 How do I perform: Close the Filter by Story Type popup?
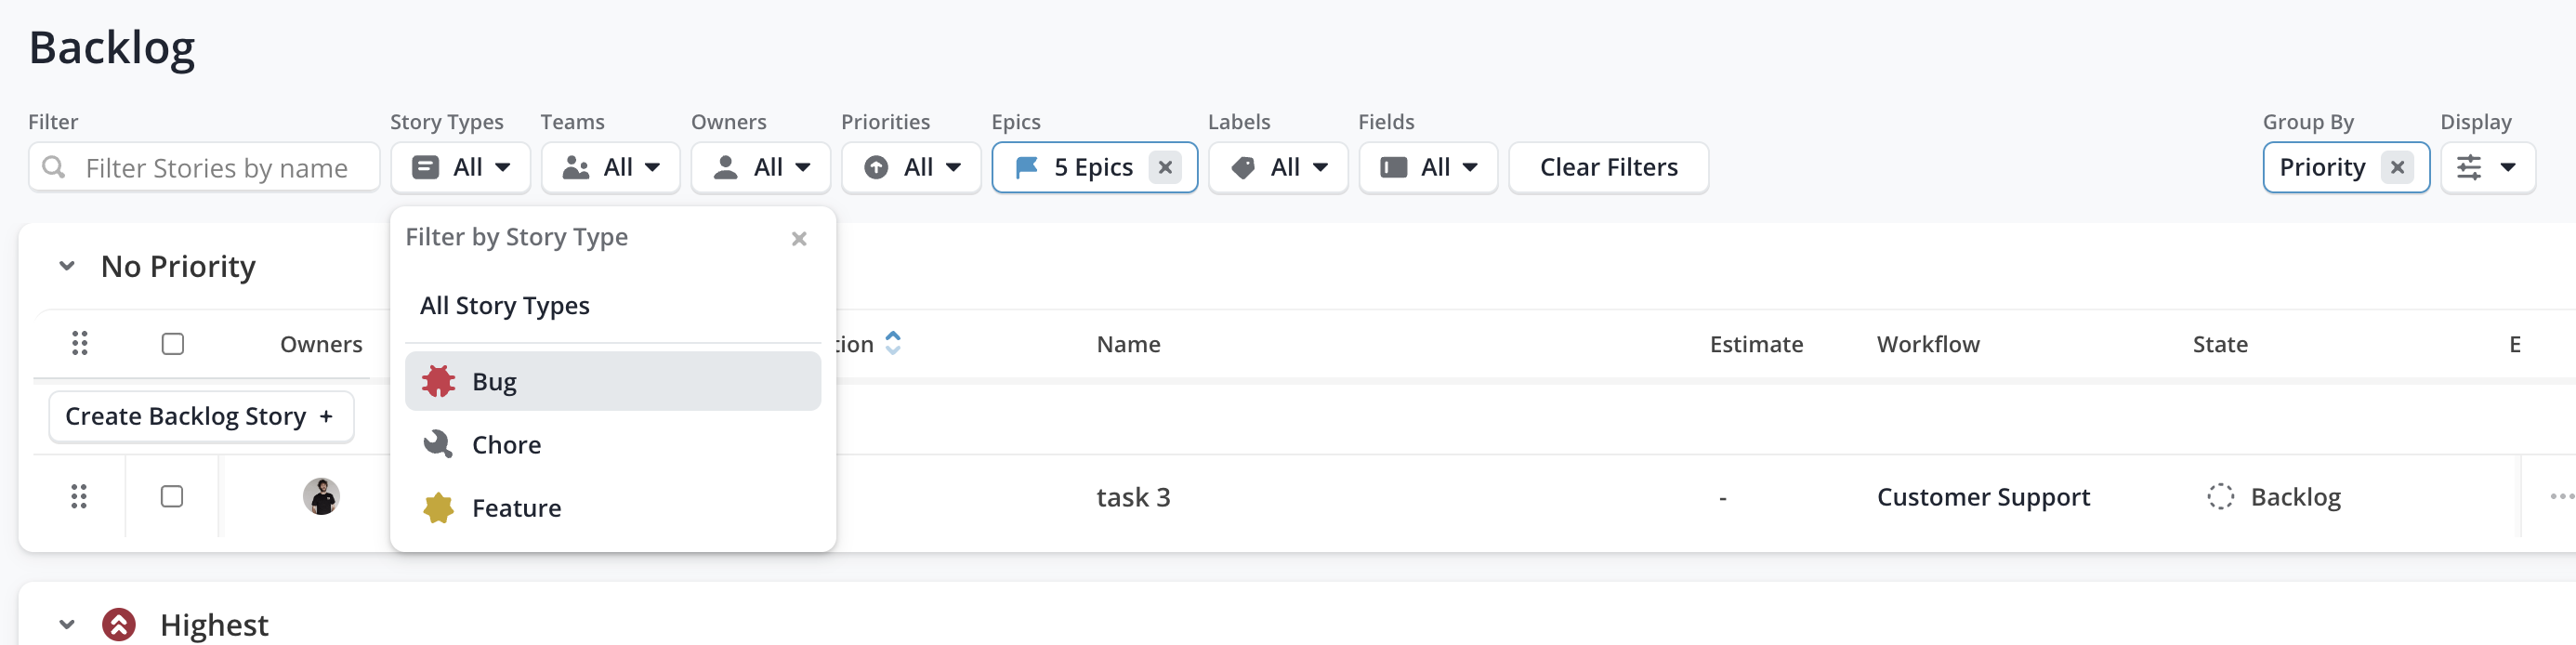[799, 238]
